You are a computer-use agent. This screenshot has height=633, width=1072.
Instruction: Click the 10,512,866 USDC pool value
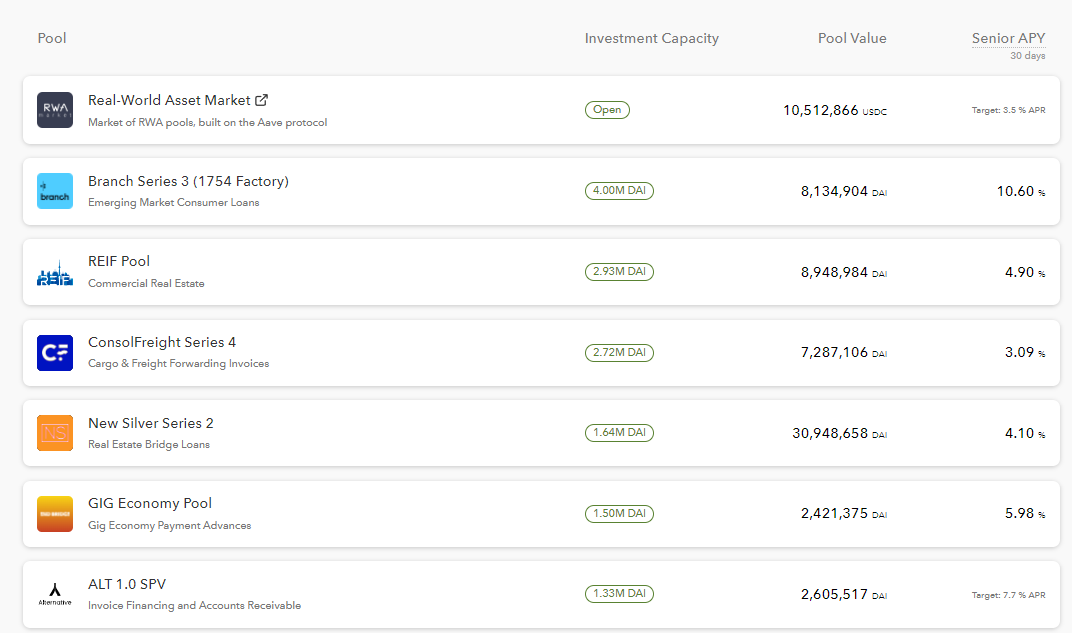pyautogui.click(x=835, y=110)
